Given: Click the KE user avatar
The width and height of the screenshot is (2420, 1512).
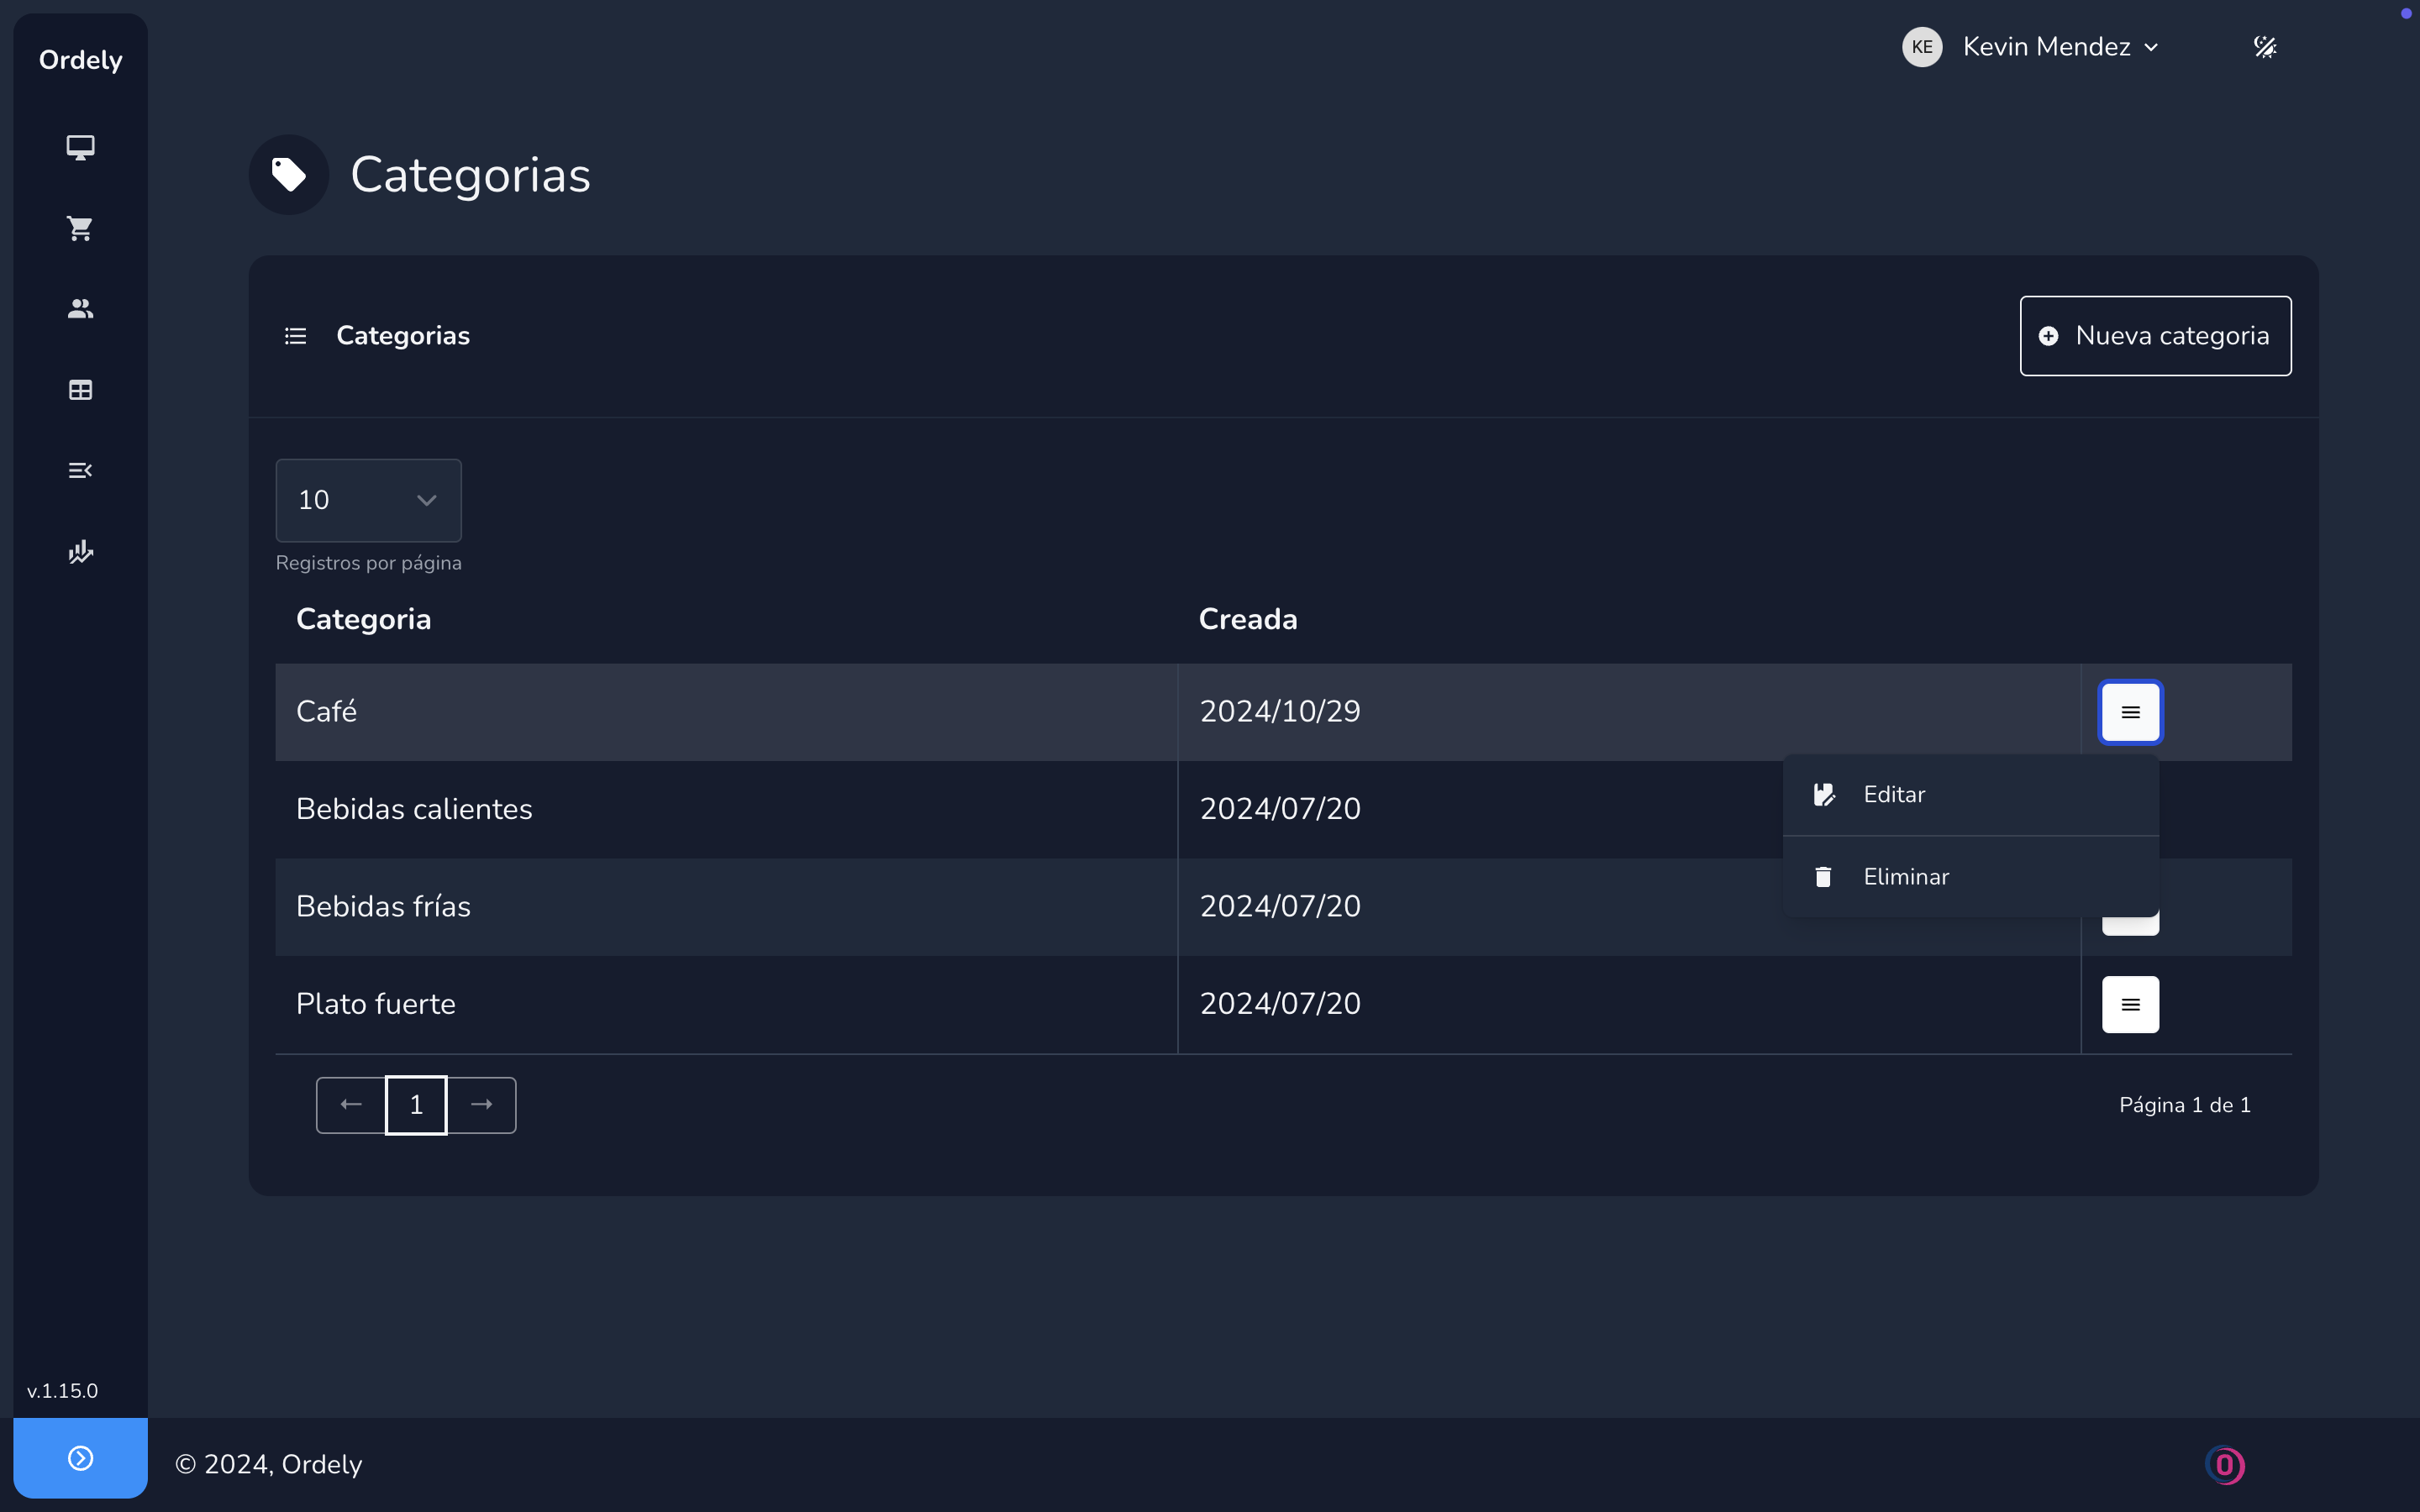Looking at the screenshot, I should (x=1921, y=47).
